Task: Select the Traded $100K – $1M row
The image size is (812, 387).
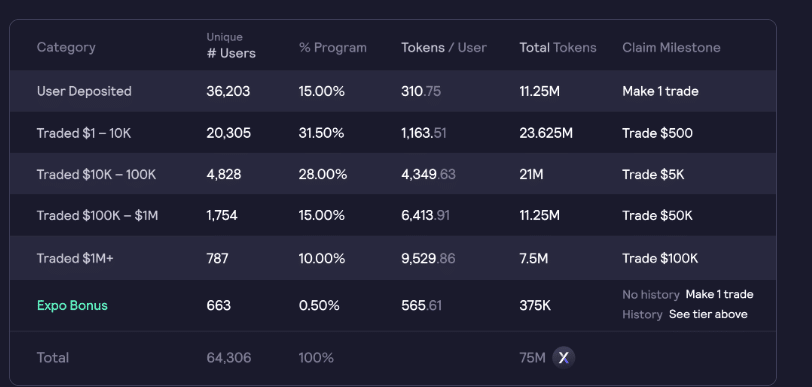Action: 393,216
